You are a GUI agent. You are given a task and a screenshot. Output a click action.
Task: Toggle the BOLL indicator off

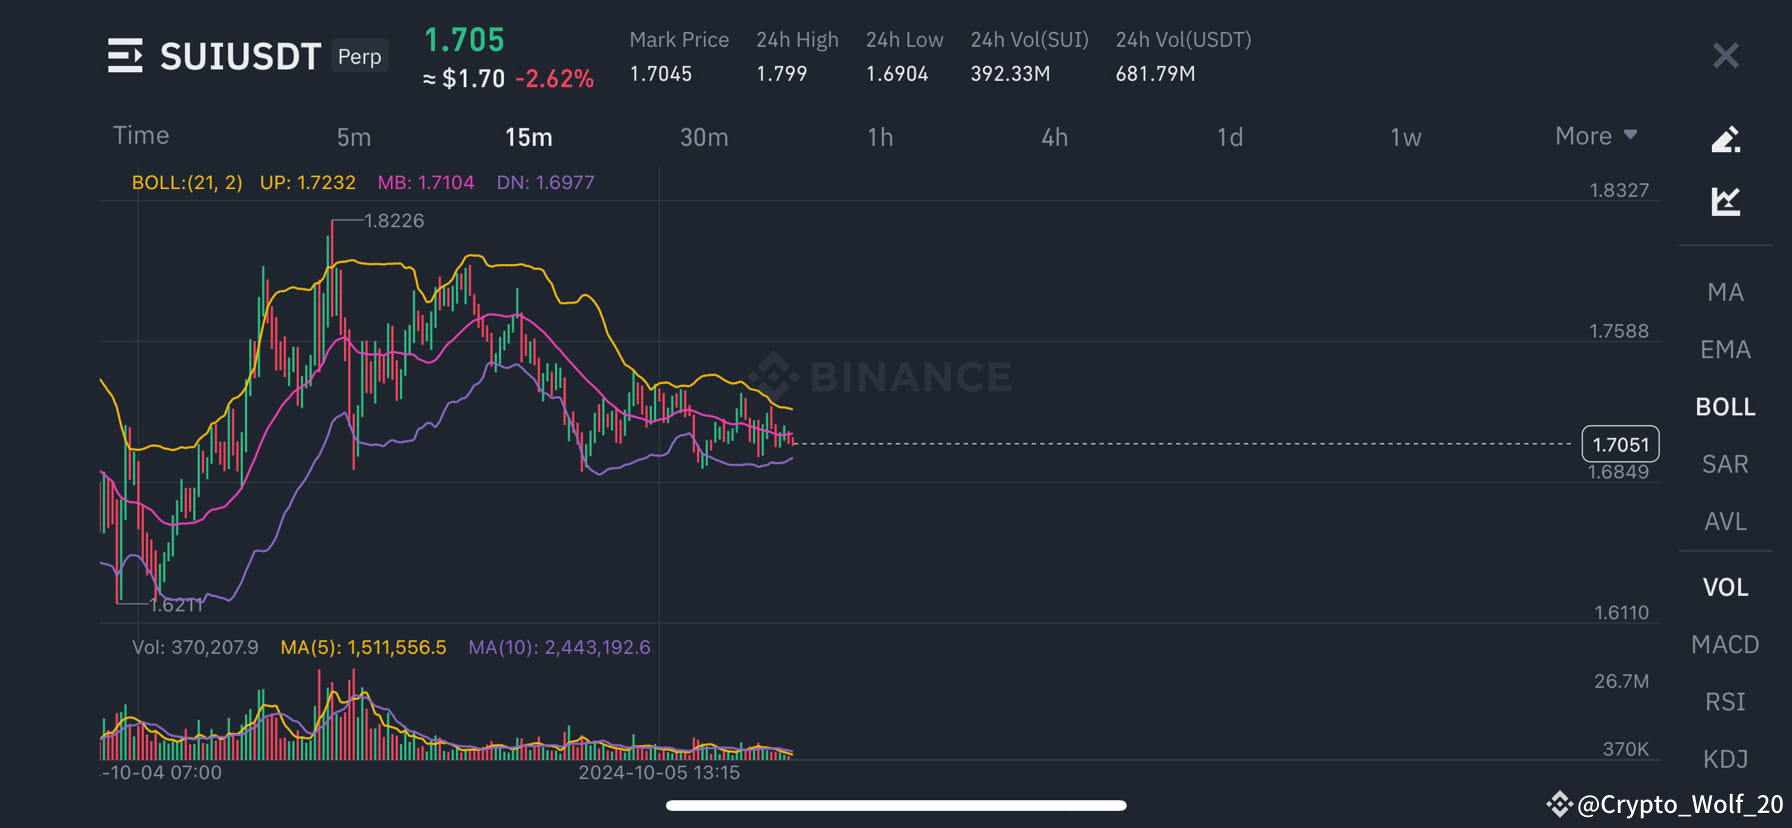1724,406
